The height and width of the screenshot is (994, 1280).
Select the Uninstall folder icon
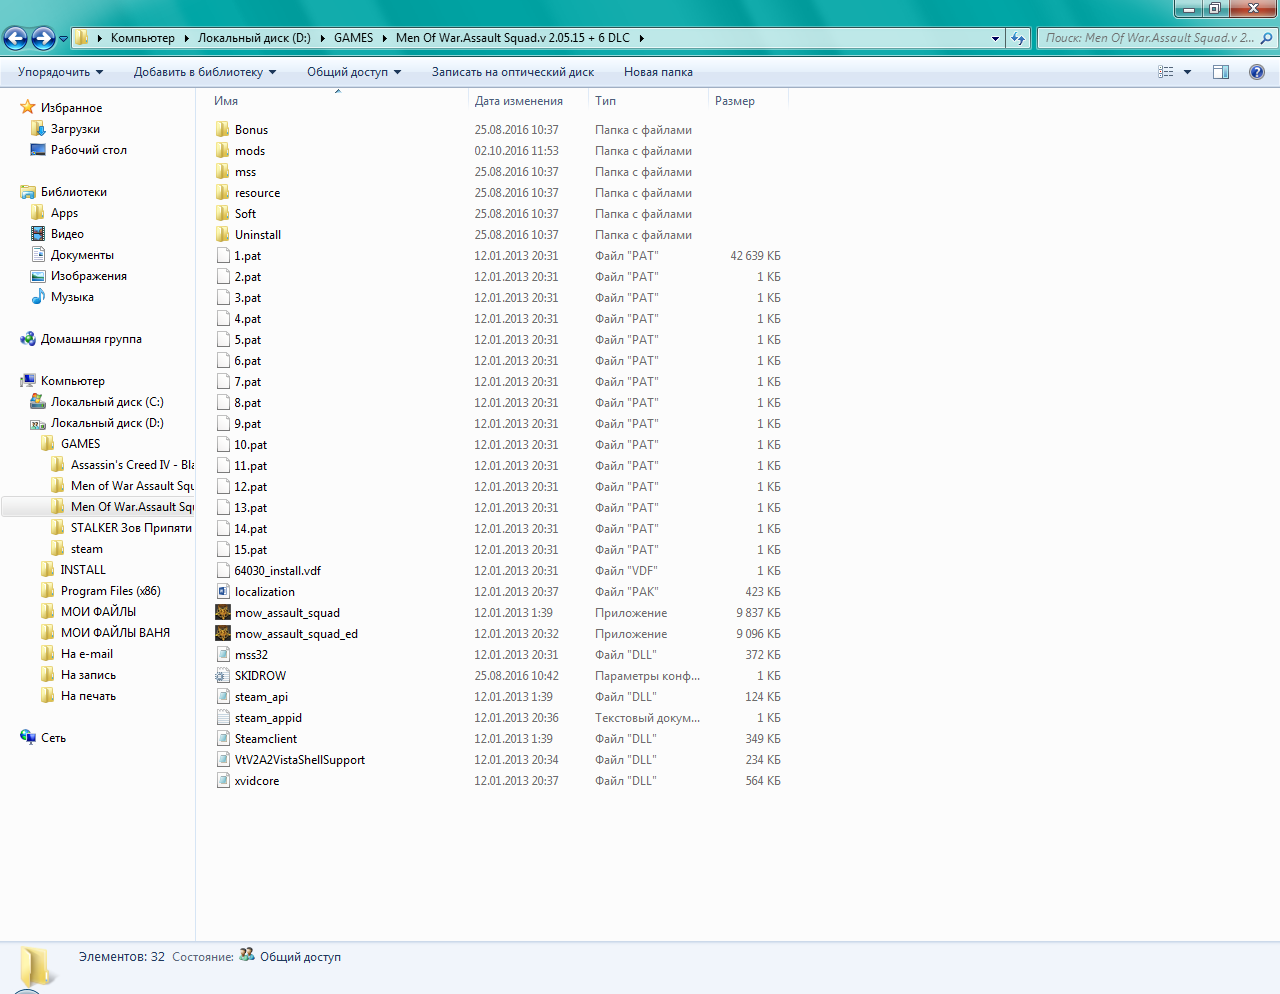click(x=223, y=235)
